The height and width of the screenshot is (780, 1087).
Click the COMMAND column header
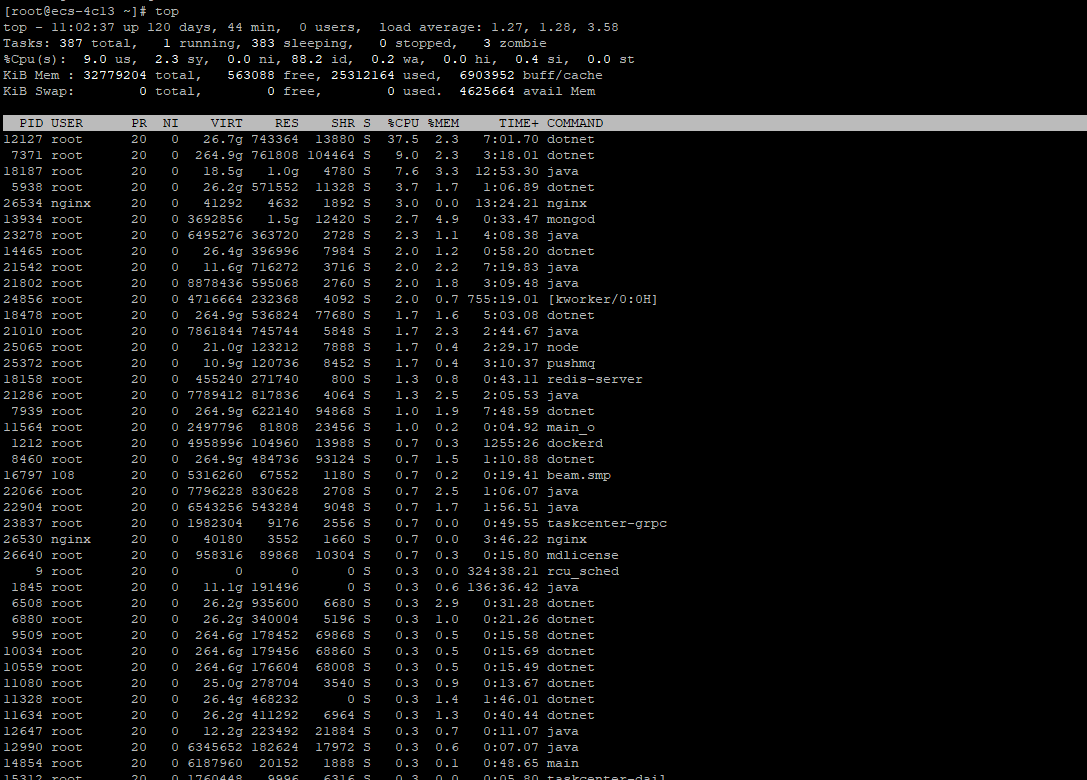coord(575,123)
